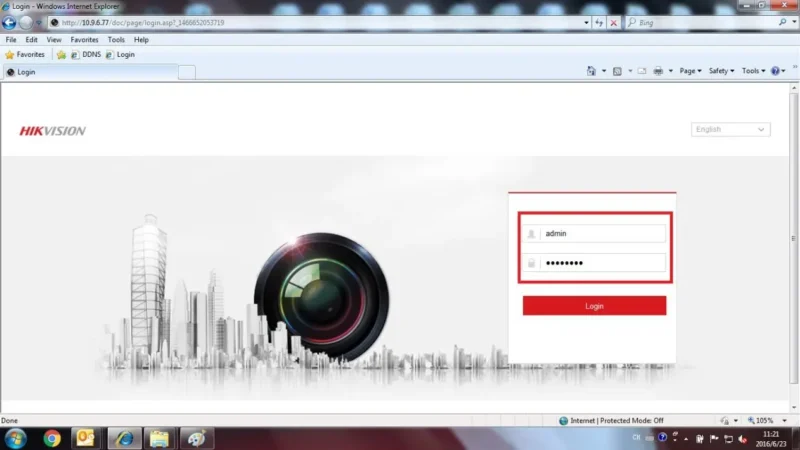
Task: Click the red Login button
Action: (x=594, y=306)
